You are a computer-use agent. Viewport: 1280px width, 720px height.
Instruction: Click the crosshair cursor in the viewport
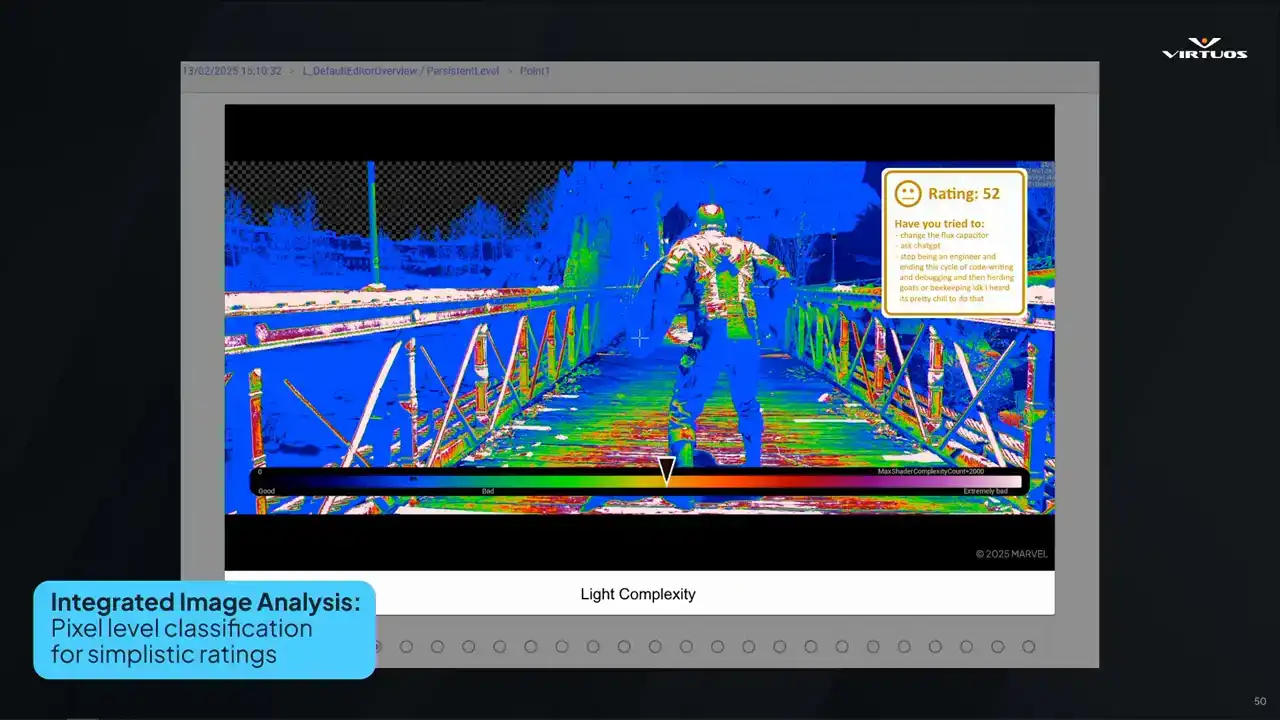639,338
